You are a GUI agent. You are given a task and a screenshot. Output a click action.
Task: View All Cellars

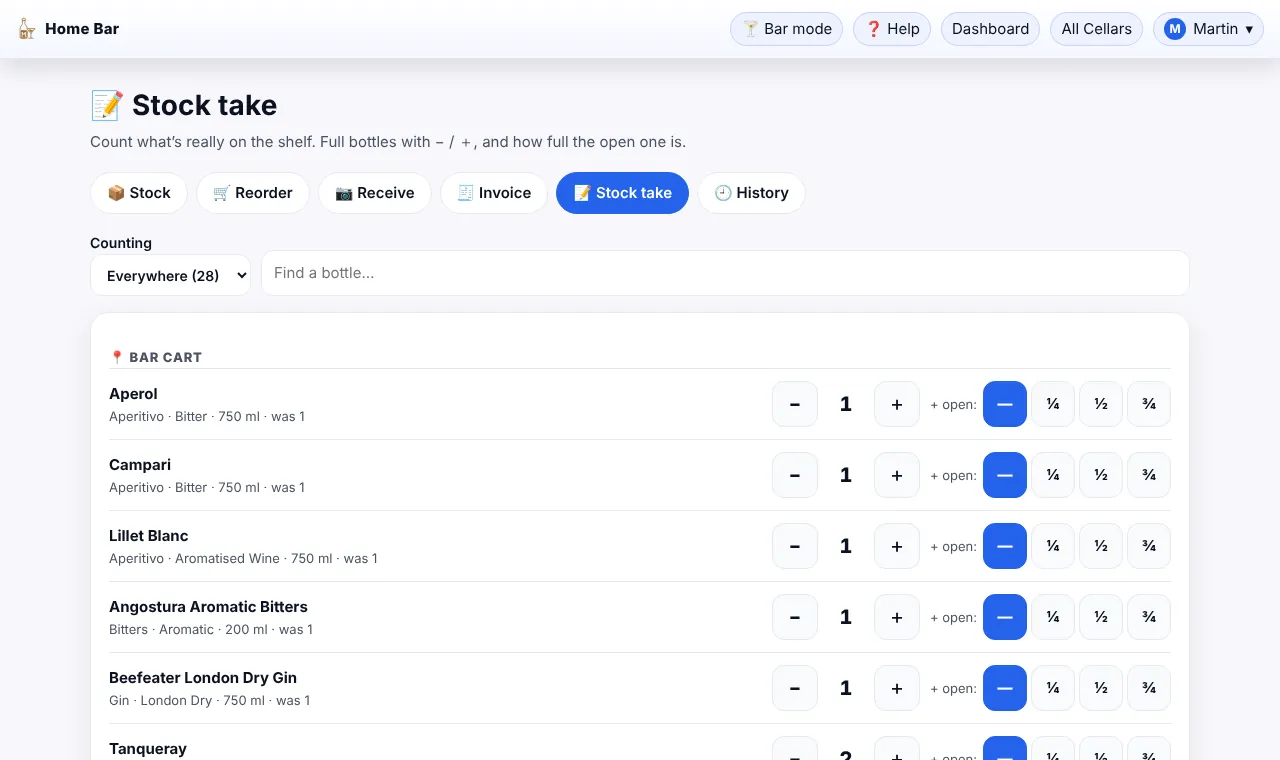point(1096,29)
